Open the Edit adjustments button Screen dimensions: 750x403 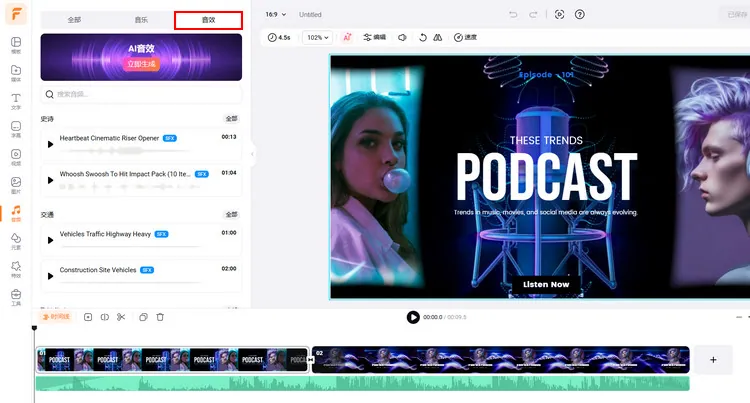(x=375, y=37)
